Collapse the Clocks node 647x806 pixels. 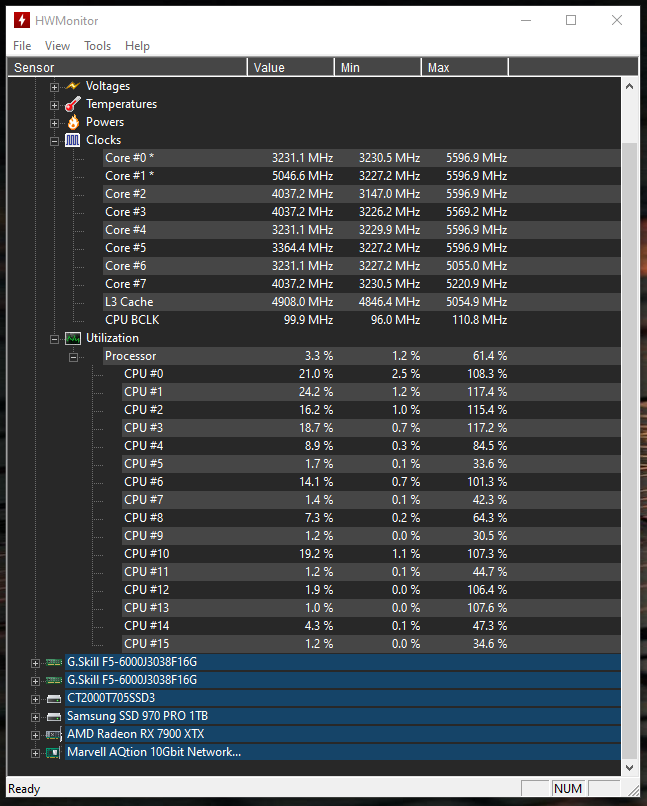click(x=54, y=141)
